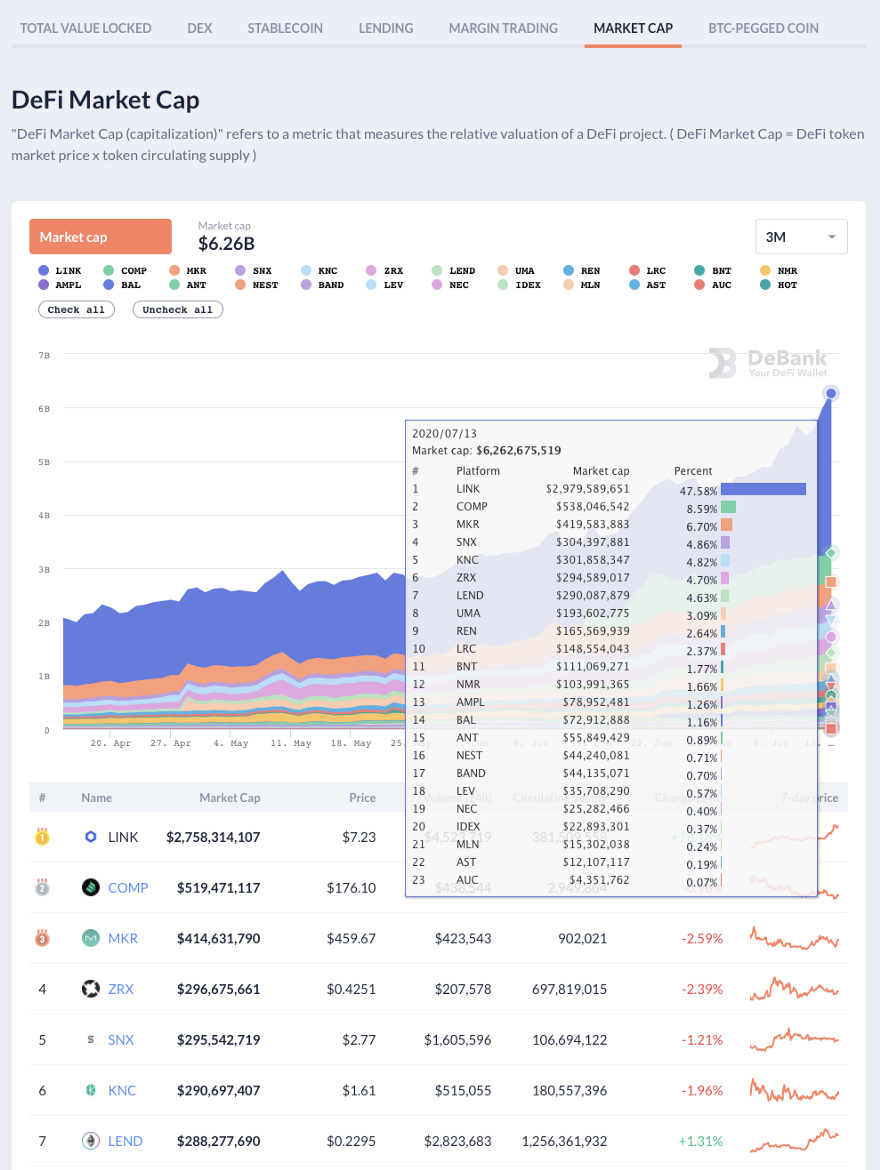Open the SNX token name link

pos(121,1039)
